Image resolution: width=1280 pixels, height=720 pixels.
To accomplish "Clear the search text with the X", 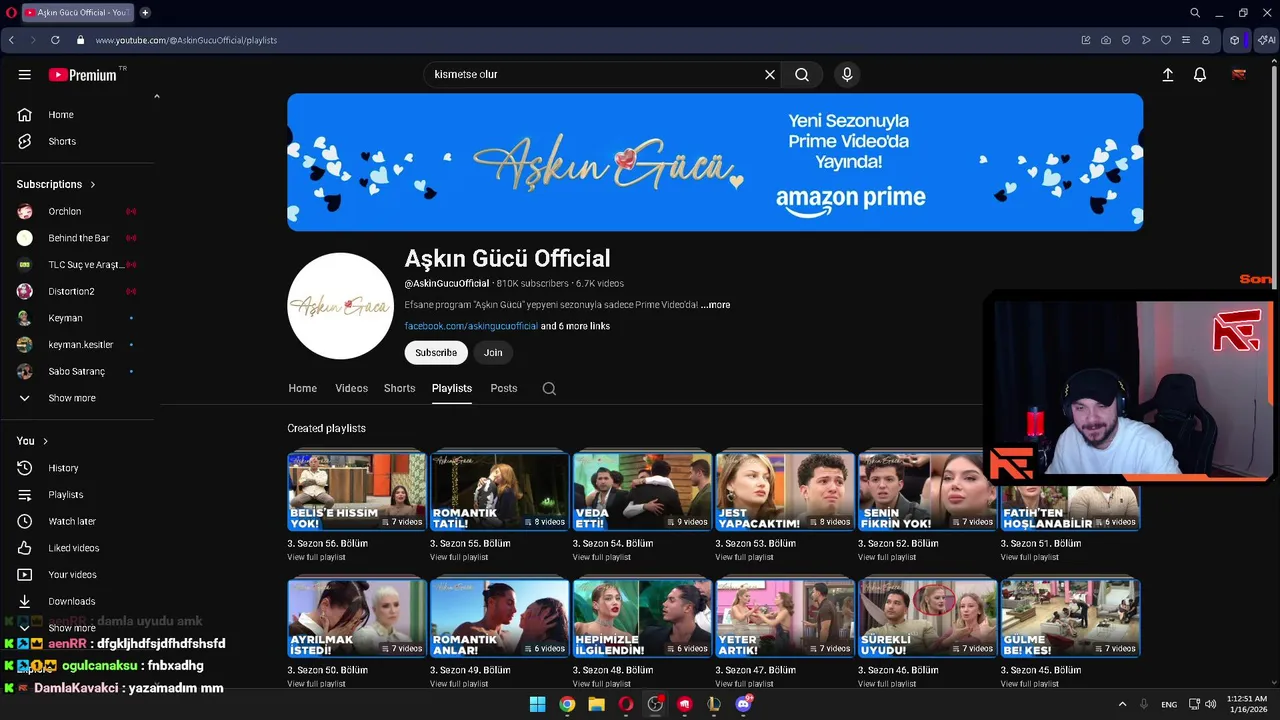I will coord(770,75).
